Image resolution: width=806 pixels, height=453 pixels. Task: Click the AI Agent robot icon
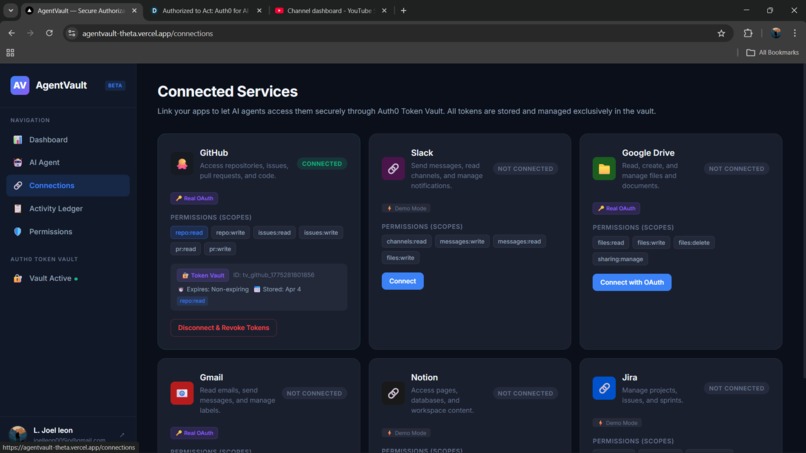pos(18,162)
